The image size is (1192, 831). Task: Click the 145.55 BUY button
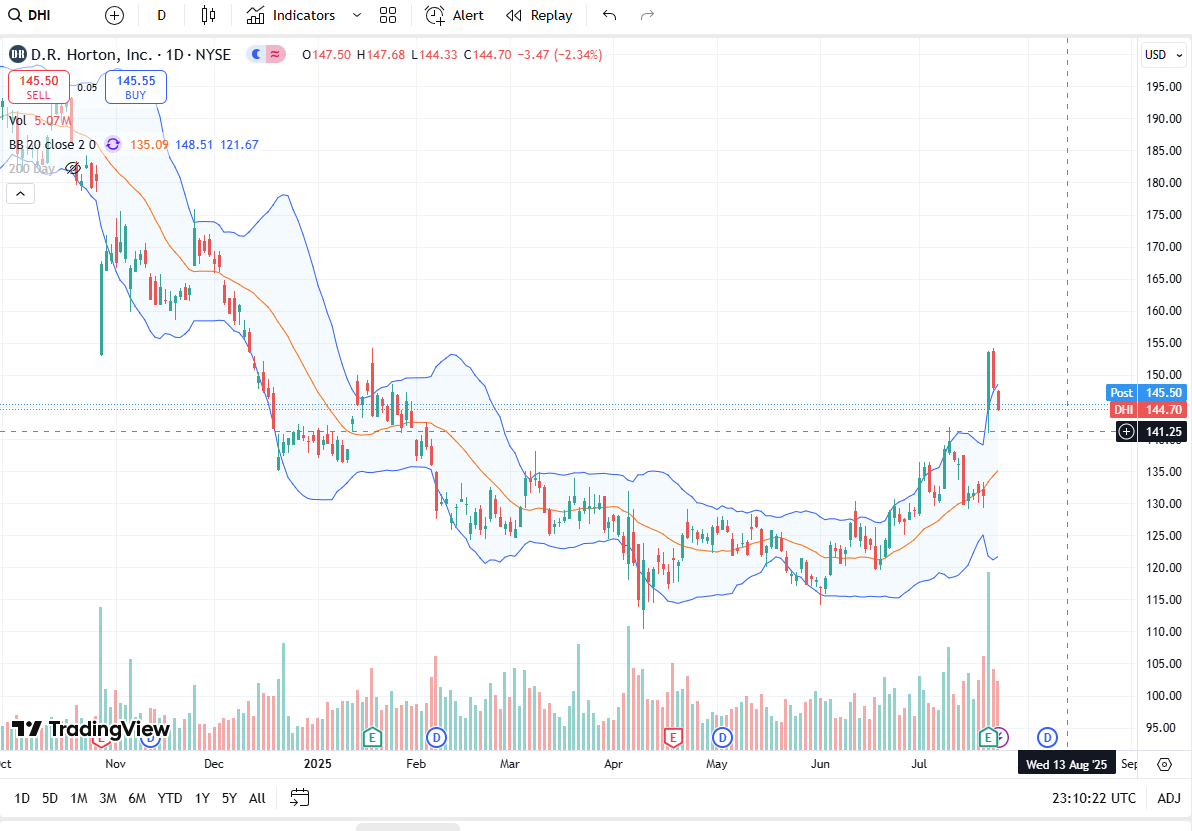coord(135,87)
